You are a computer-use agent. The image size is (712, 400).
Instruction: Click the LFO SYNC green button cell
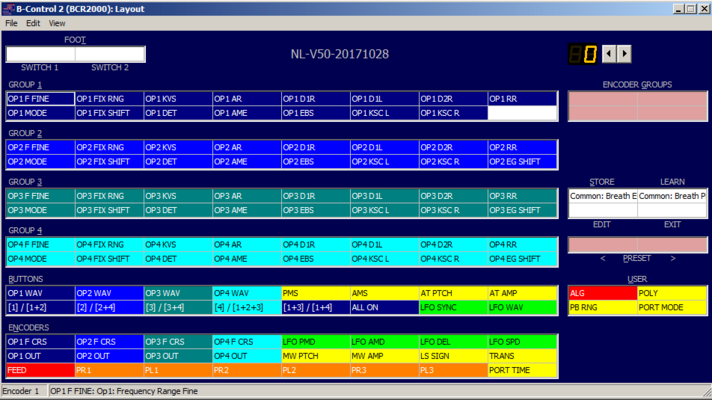click(x=453, y=307)
